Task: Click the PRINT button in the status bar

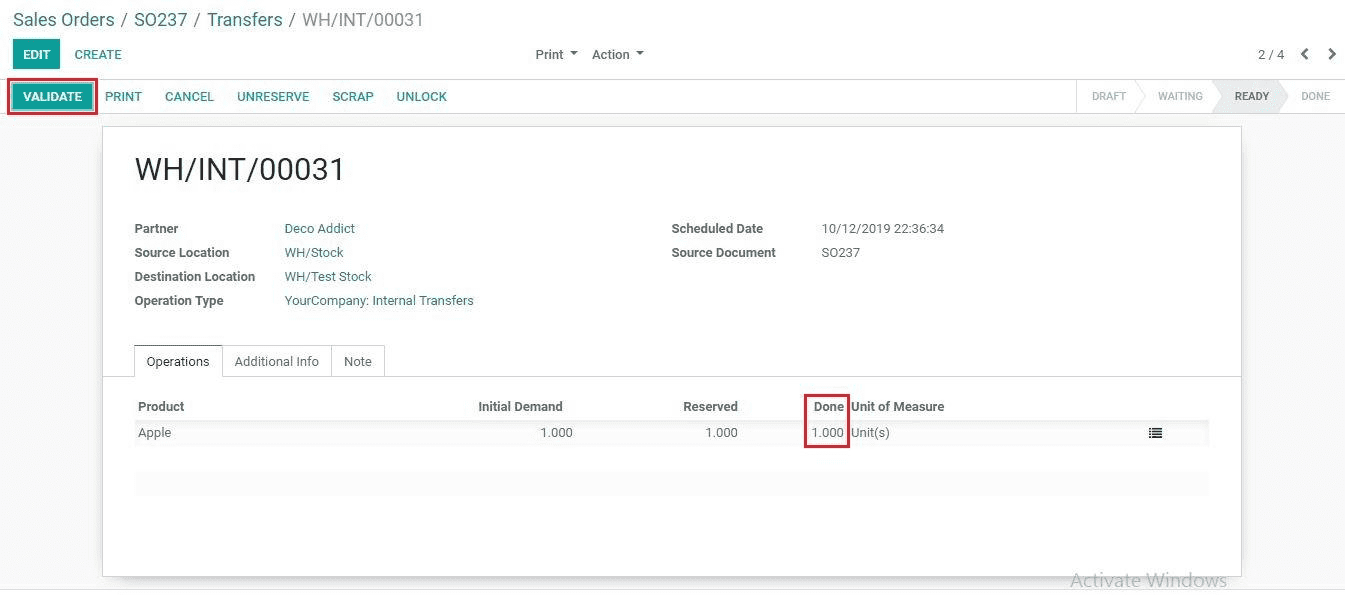Action: tap(123, 97)
